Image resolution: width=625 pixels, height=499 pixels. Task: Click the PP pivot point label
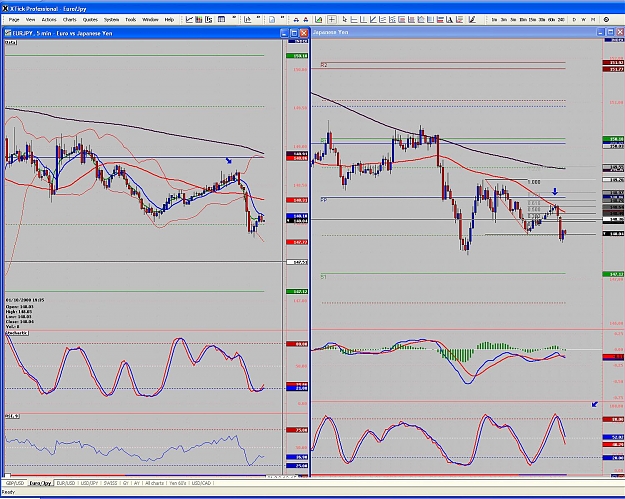pyautogui.click(x=324, y=200)
